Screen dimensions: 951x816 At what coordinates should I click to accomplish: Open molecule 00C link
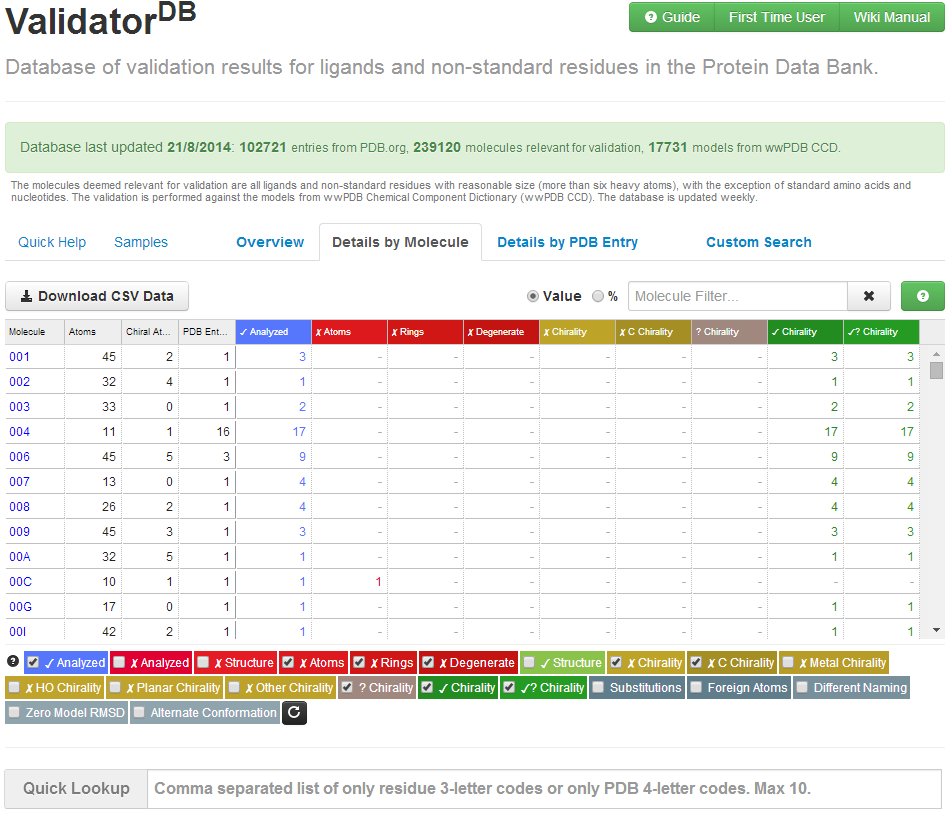coord(21,582)
